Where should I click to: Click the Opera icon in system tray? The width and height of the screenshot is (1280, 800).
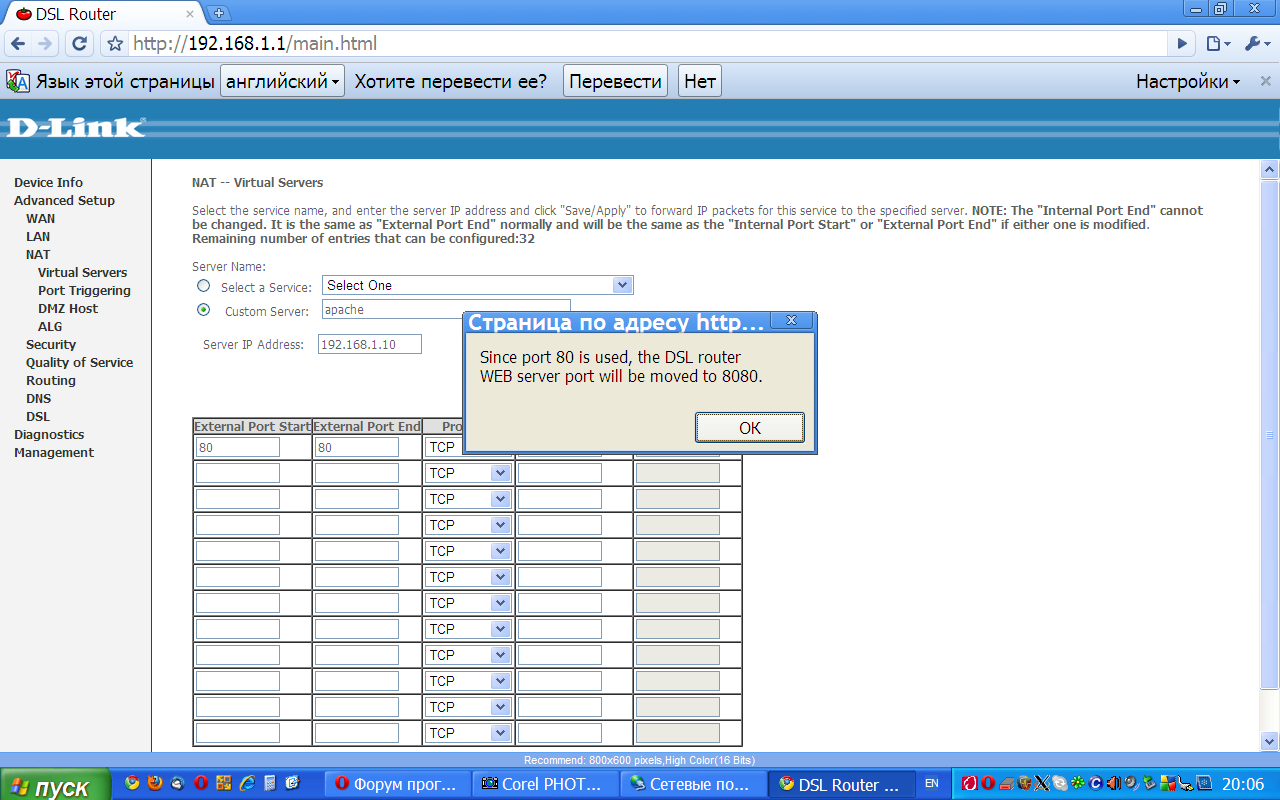point(987,784)
